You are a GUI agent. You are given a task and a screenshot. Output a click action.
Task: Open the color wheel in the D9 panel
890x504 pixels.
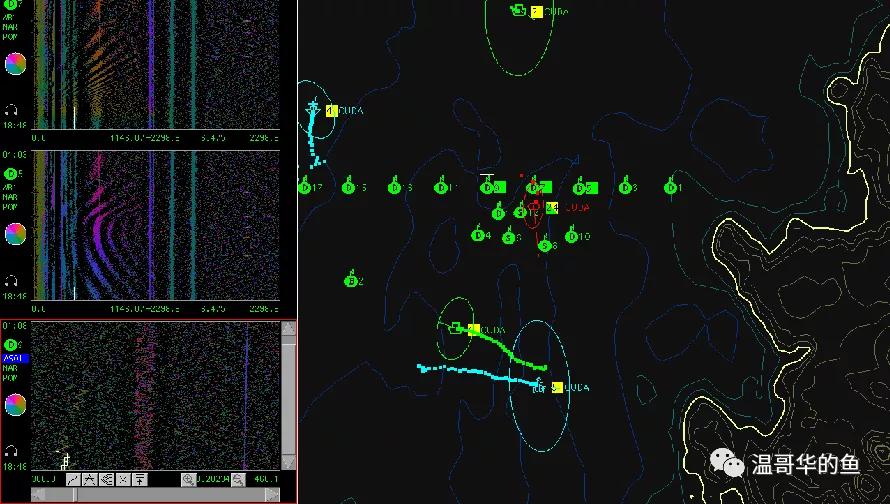pos(15,405)
